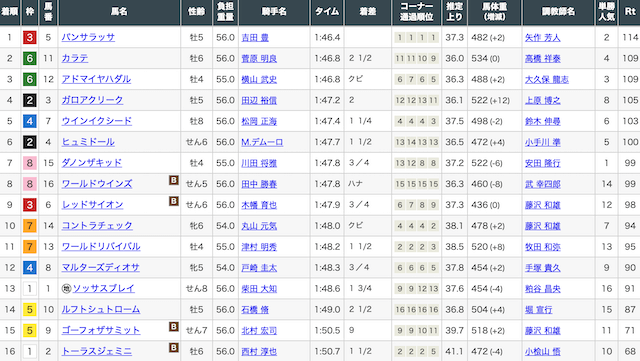Image resolution: width=640 pixels, height=361 pixels.
Task: Click white frame 1 badge beside ソッサスブレイ
Action: tap(29, 288)
